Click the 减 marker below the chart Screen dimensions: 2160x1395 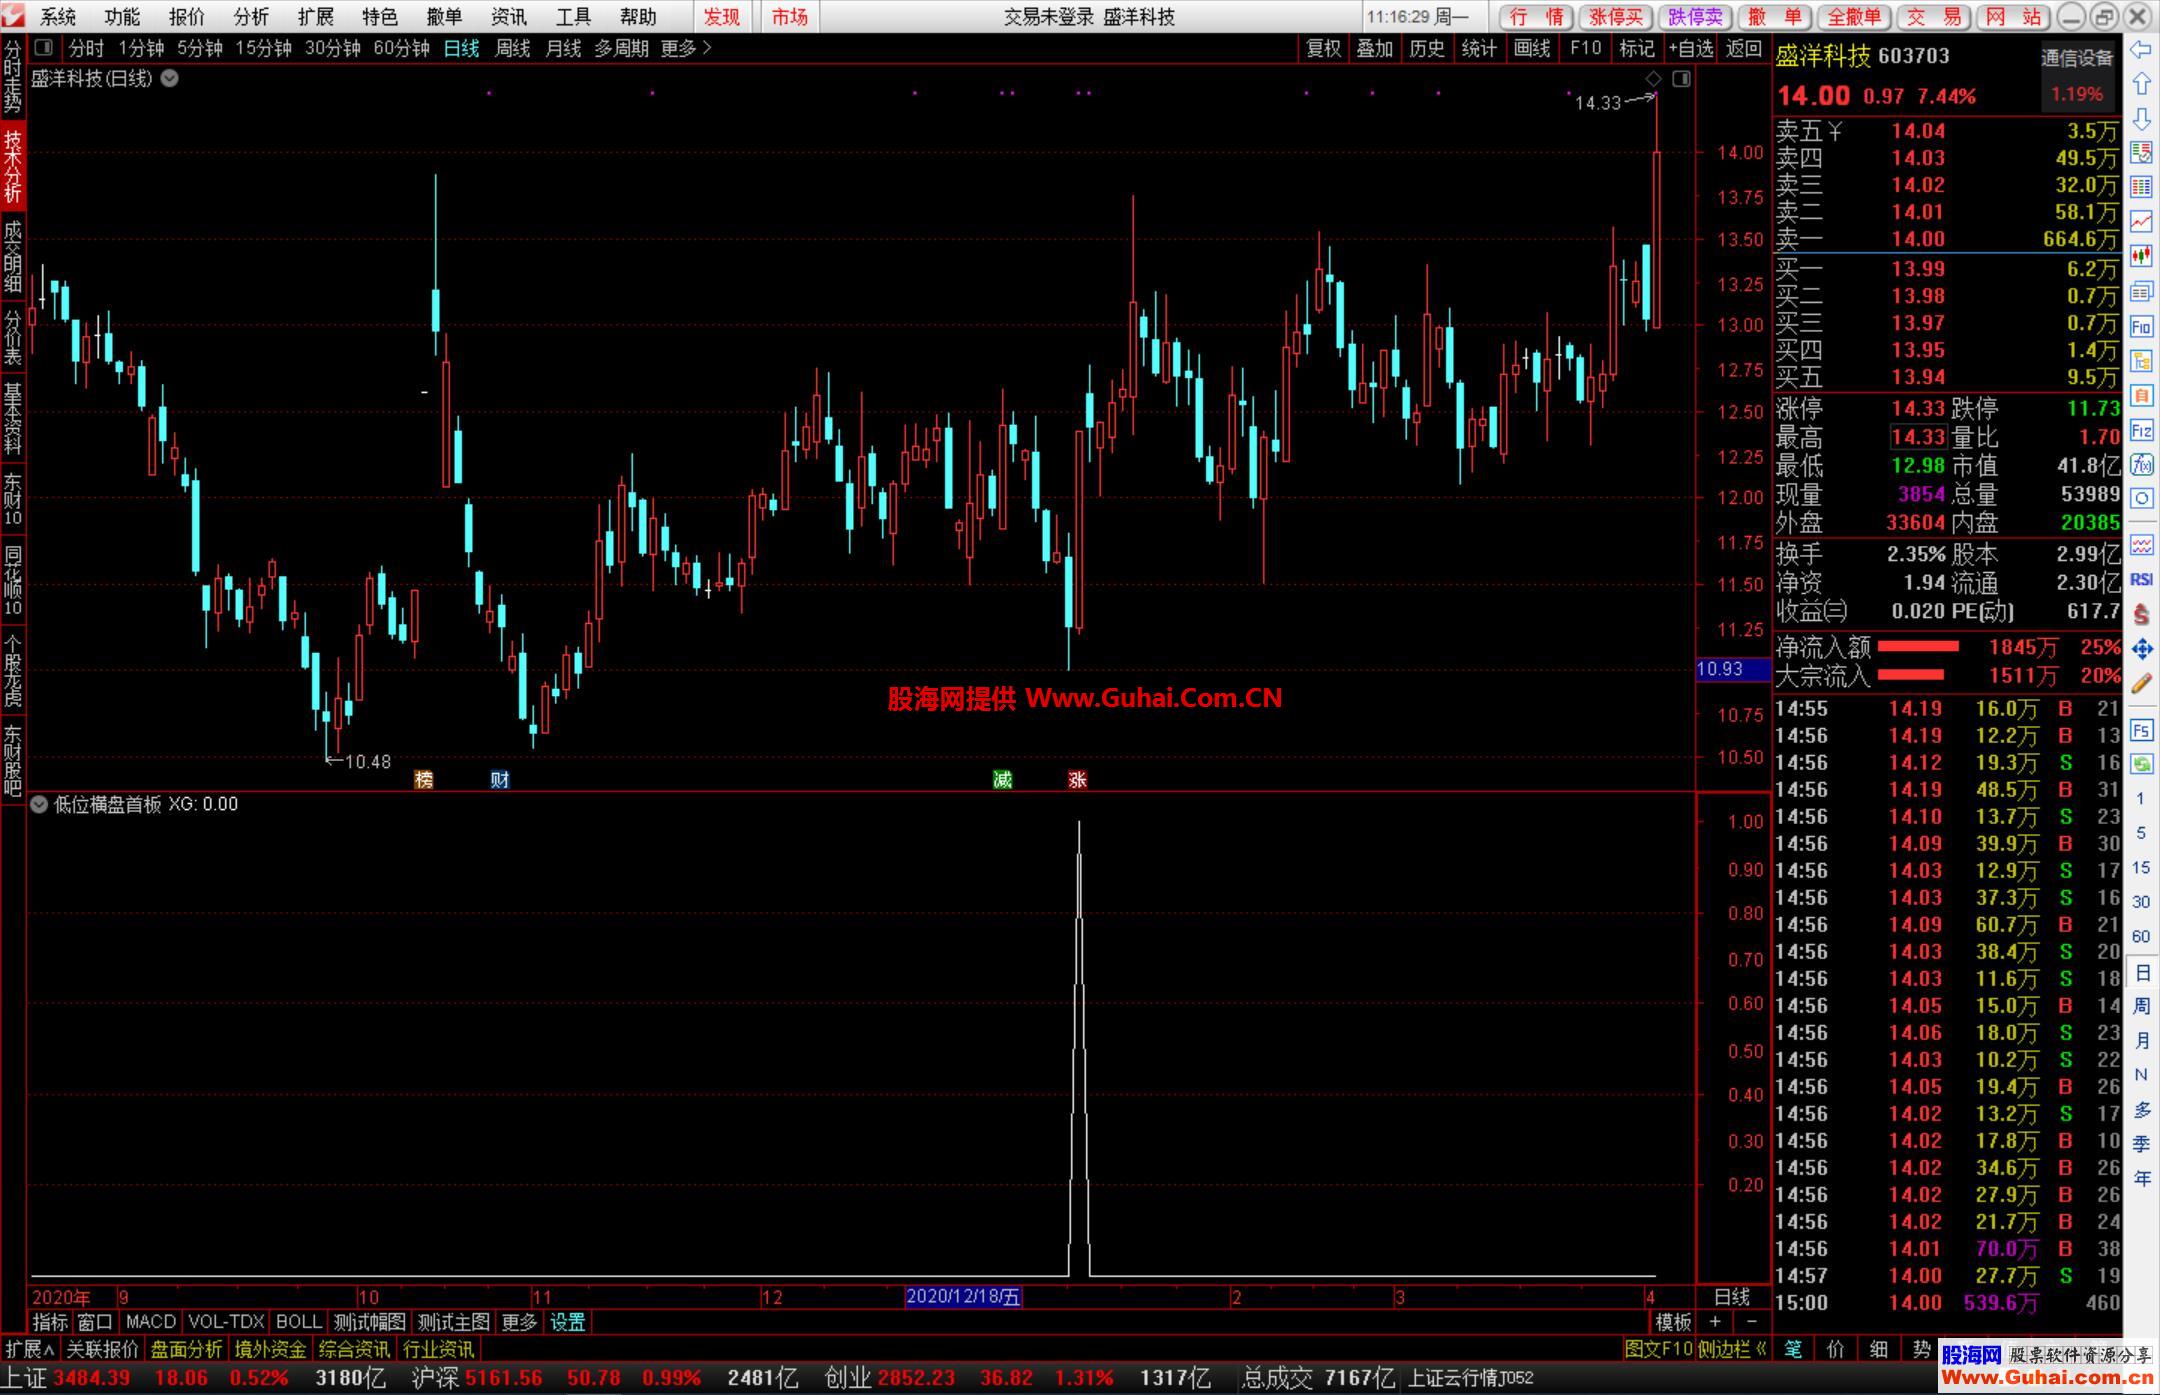click(1003, 780)
